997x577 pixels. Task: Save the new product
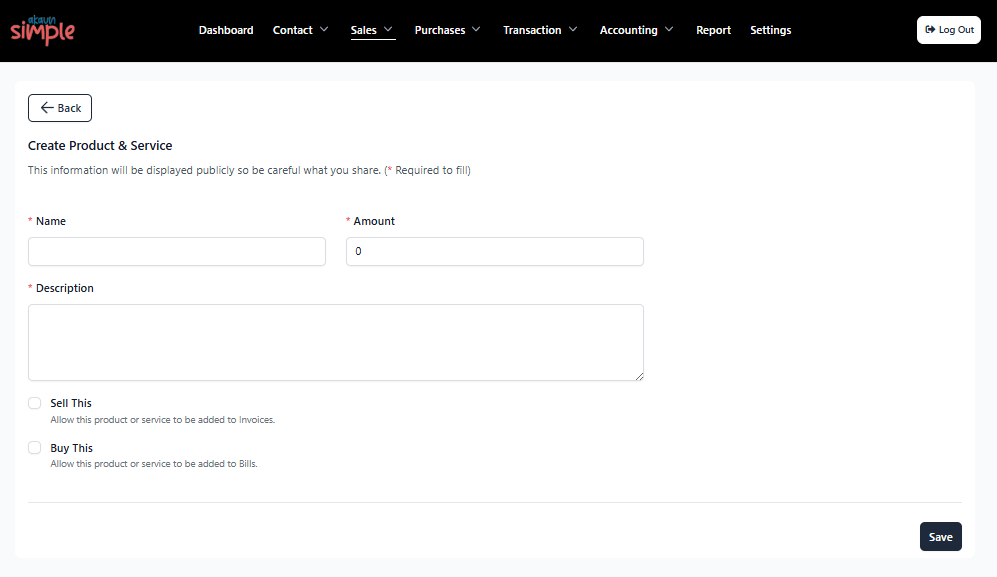(940, 537)
